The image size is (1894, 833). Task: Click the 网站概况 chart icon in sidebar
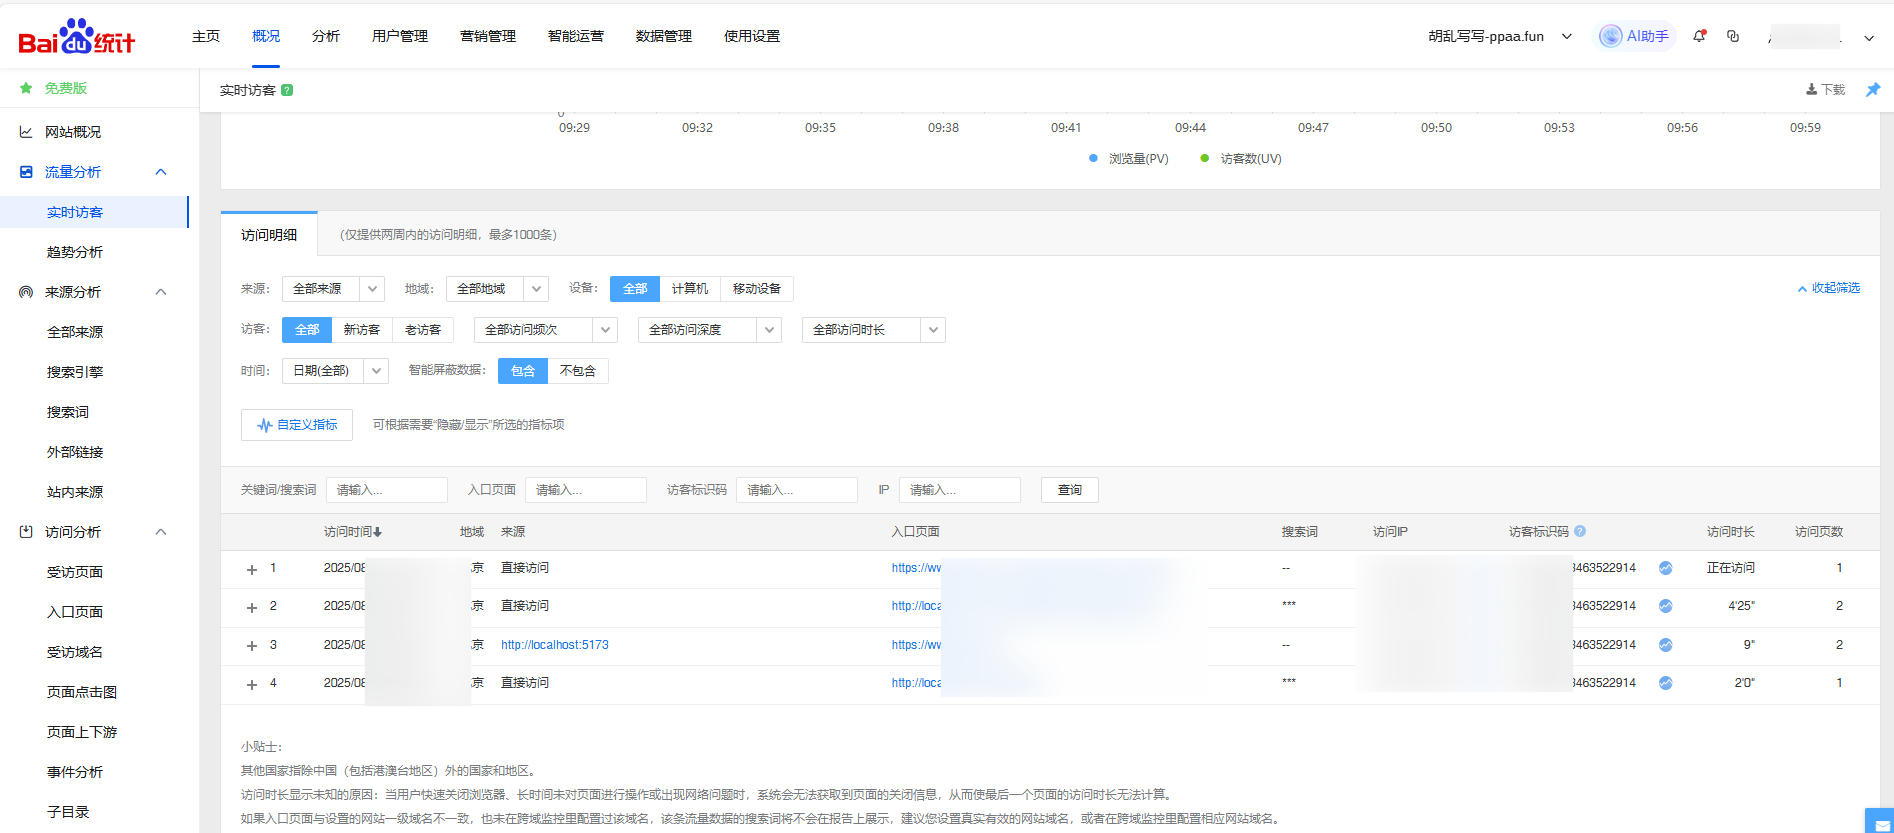click(x=26, y=132)
